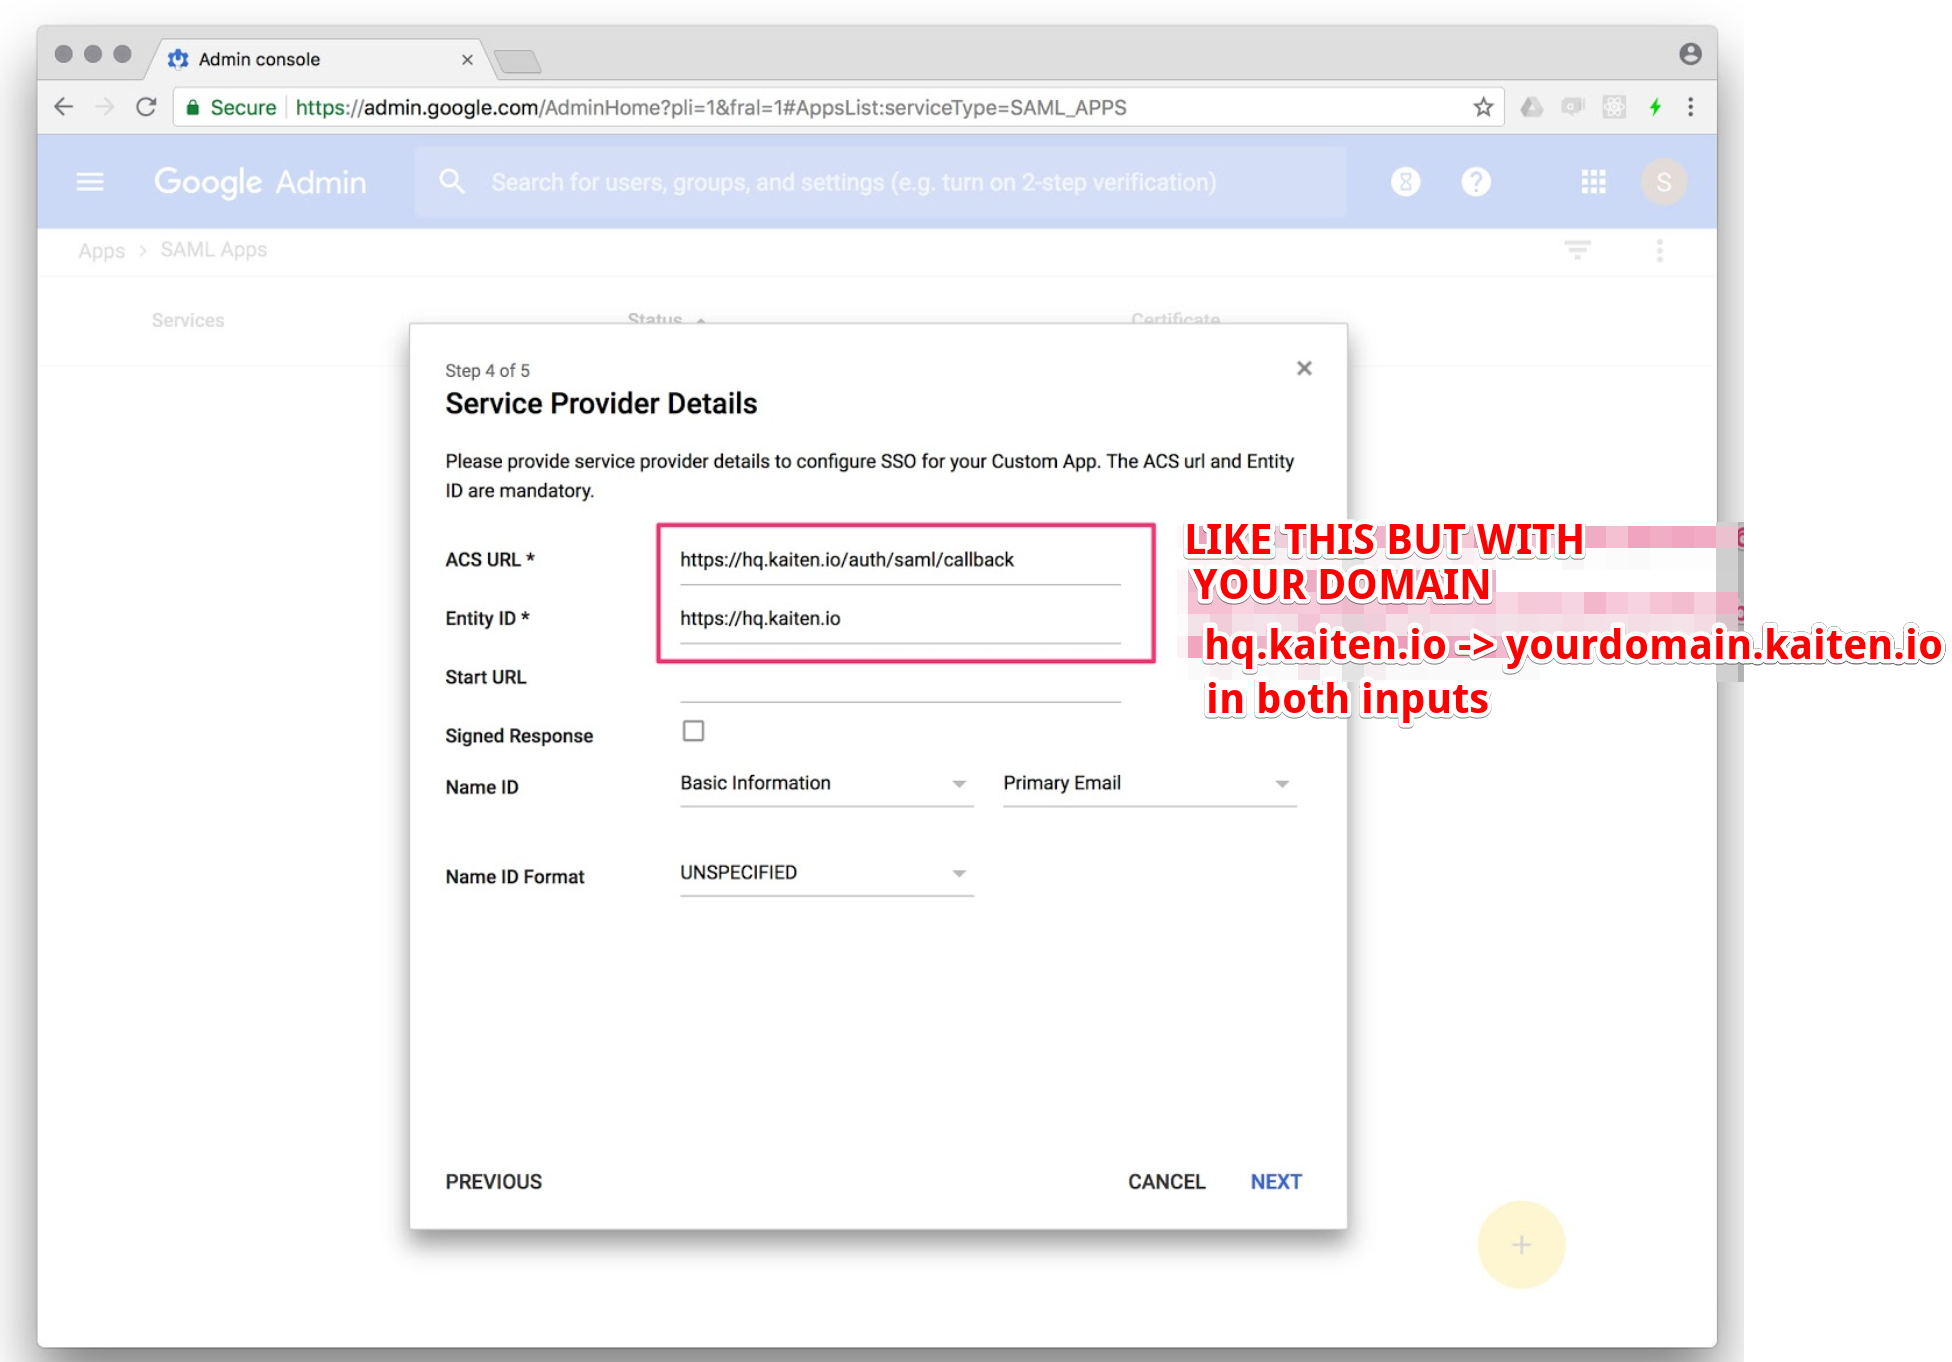Close the Service Provider Details dialog
This screenshot has width=1952, height=1362.
[1304, 369]
